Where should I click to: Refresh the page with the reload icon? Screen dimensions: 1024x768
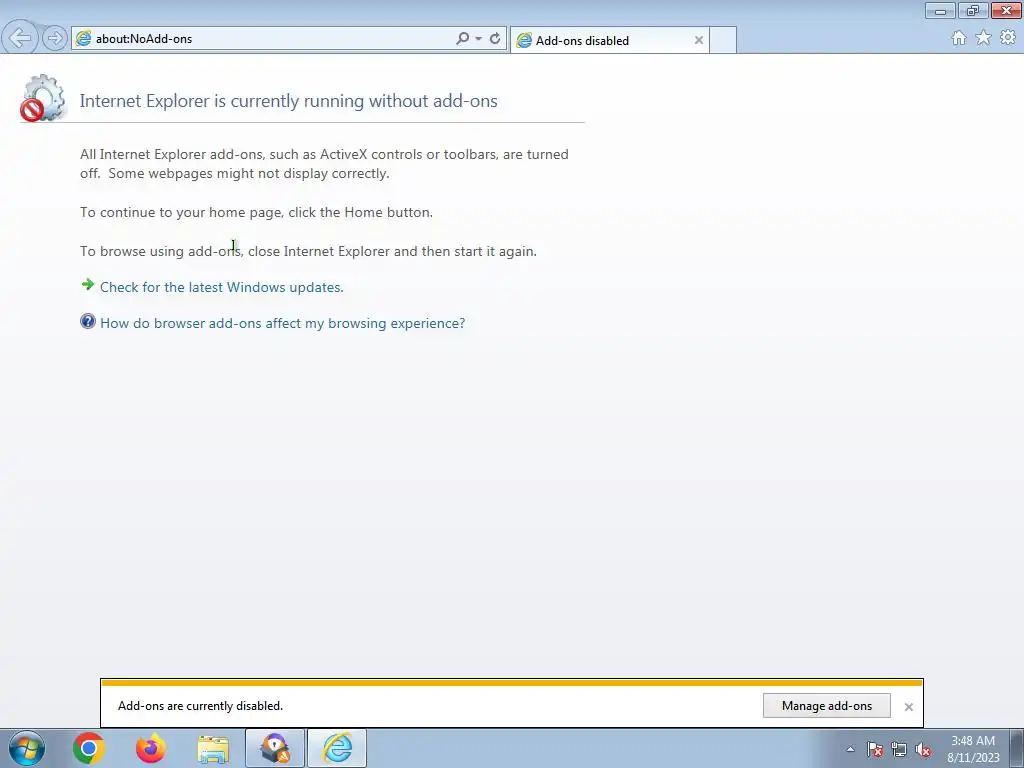click(495, 39)
